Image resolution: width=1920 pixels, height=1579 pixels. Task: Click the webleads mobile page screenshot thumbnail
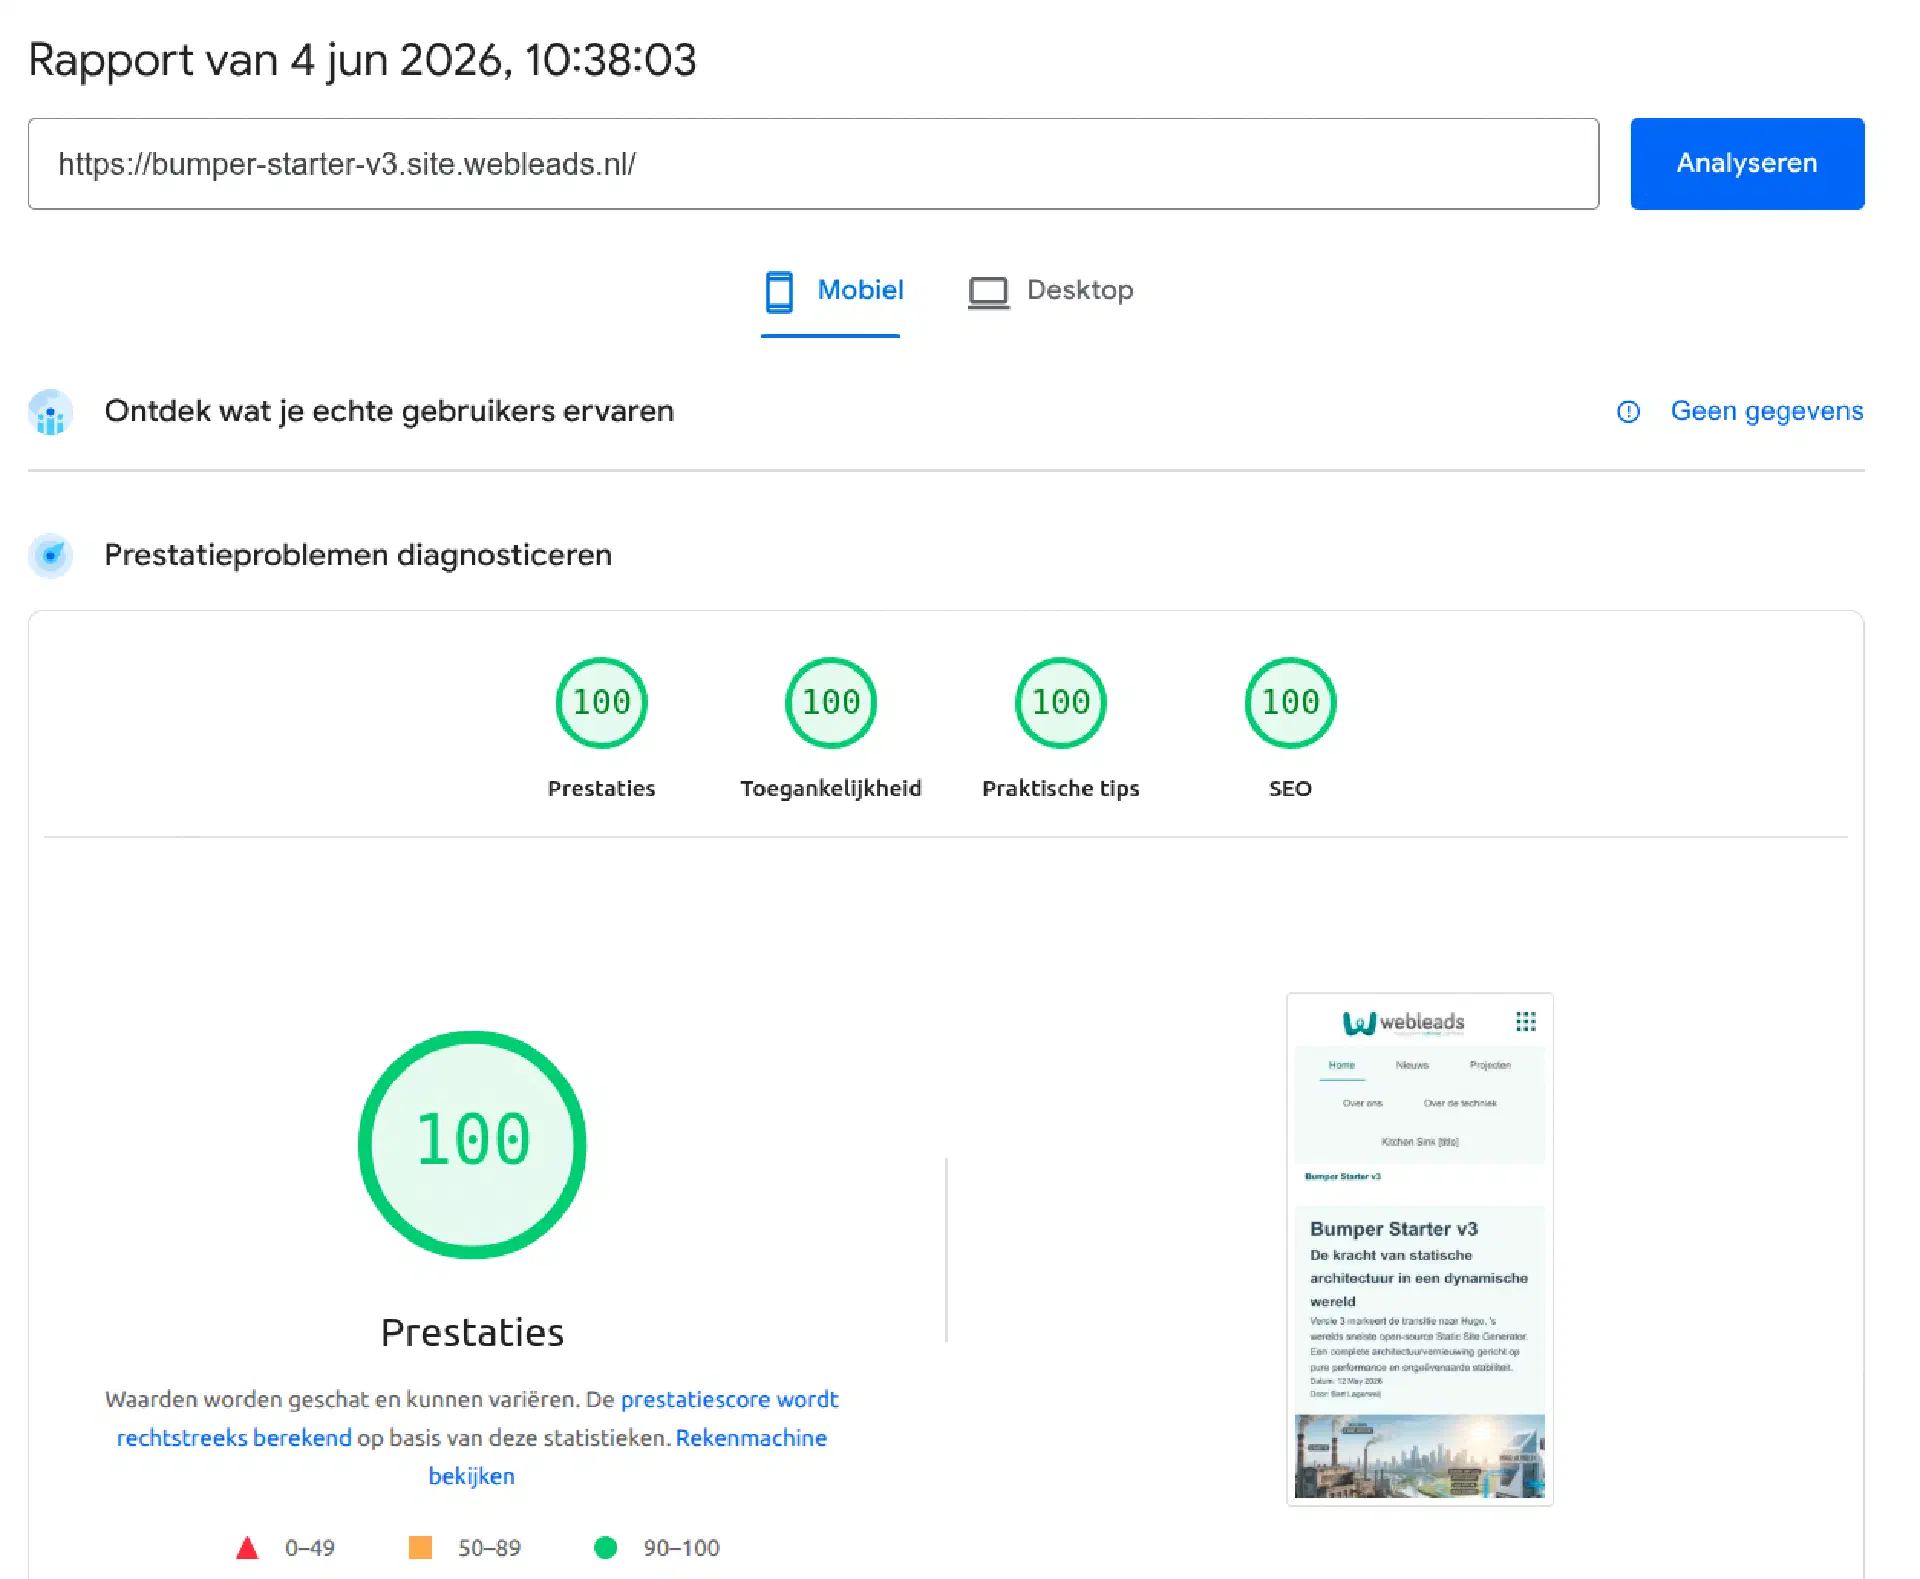click(1419, 1249)
